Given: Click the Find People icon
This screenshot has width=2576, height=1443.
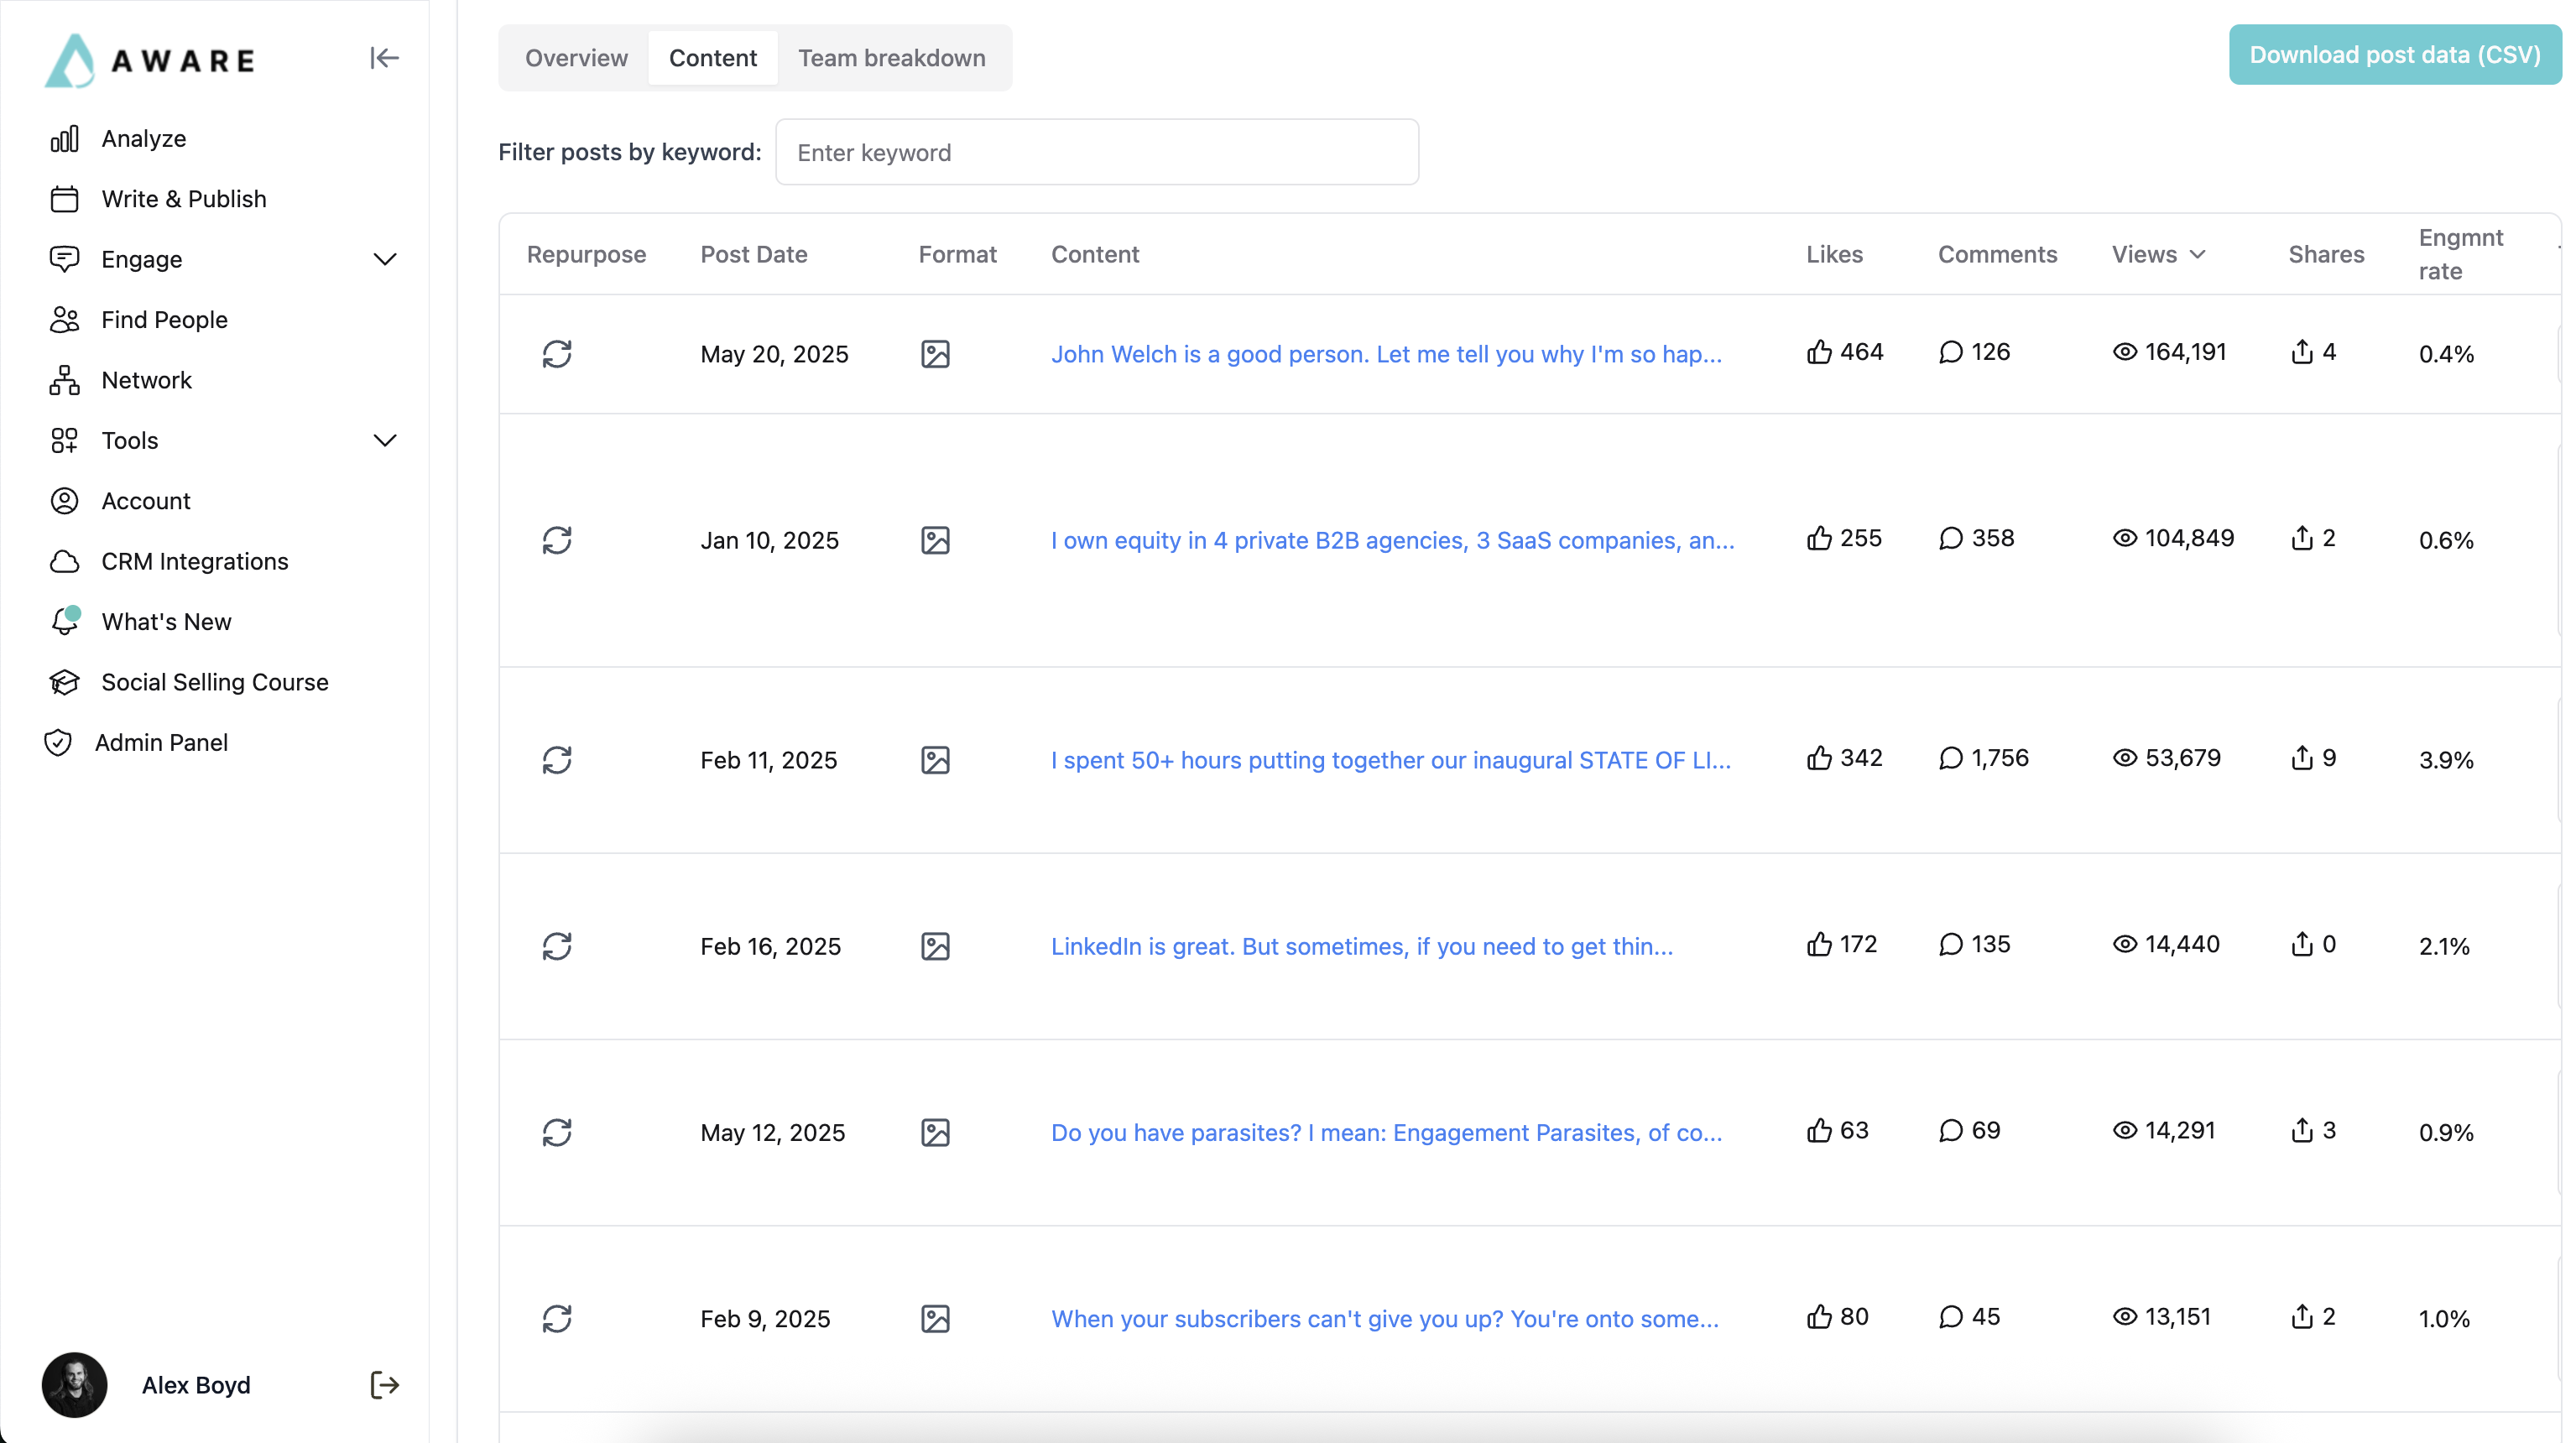Looking at the screenshot, I should [64, 319].
